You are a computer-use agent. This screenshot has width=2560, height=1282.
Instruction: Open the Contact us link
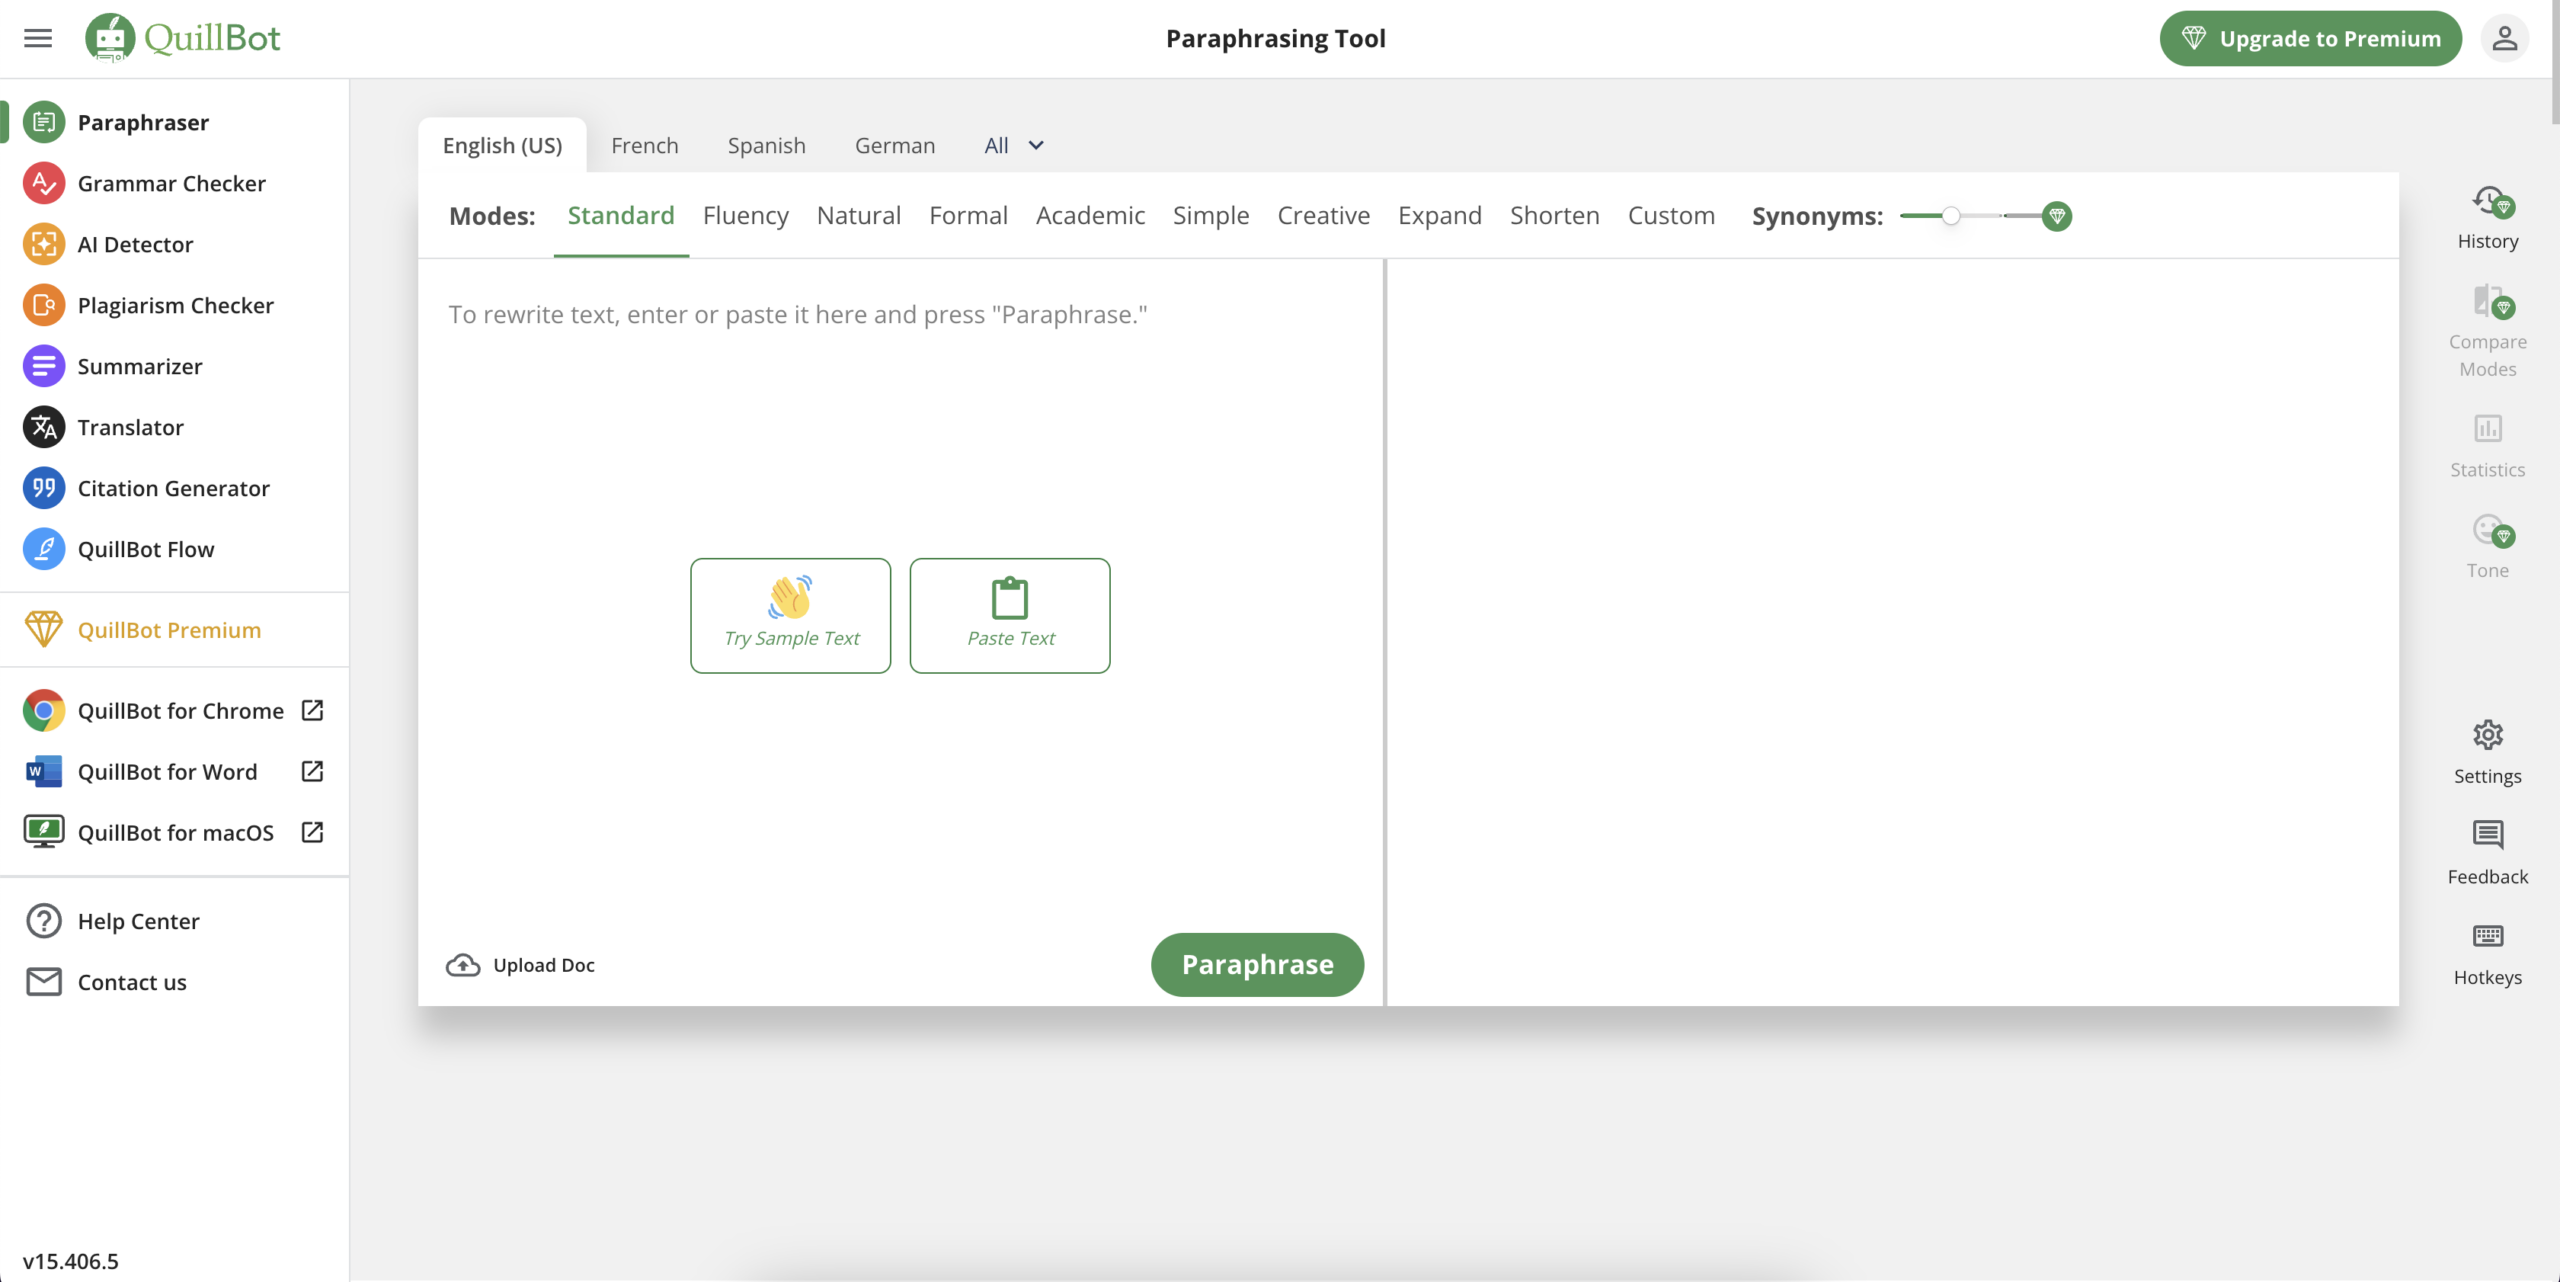tap(132, 982)
